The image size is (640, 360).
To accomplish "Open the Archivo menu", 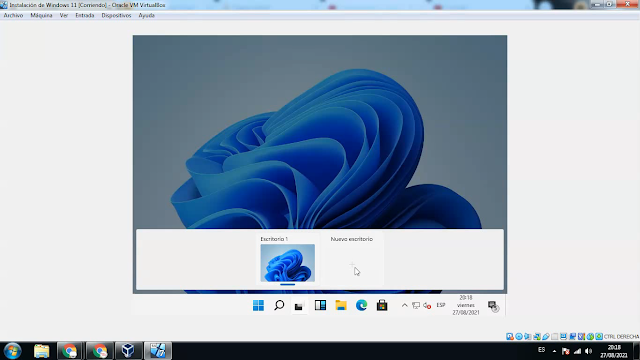I will point(13,16).
